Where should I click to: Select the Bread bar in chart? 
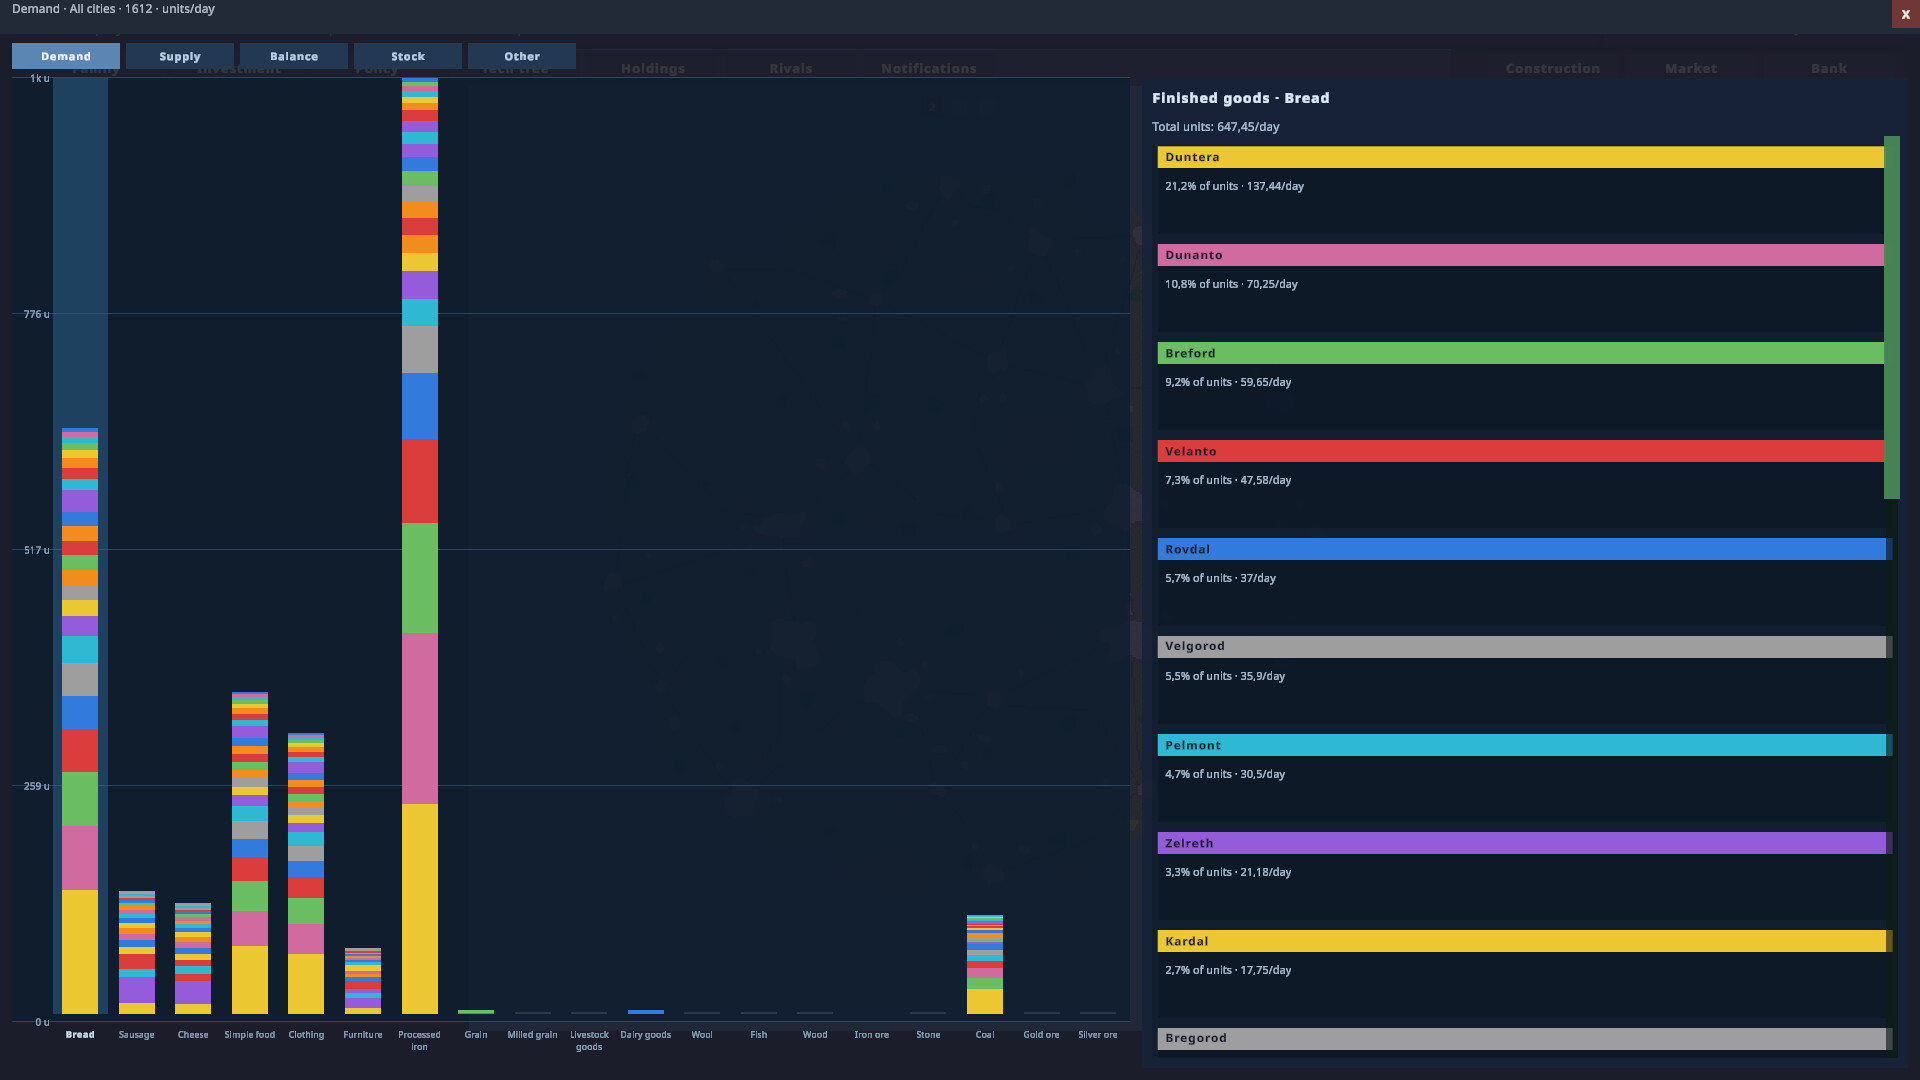click(80, 721)
